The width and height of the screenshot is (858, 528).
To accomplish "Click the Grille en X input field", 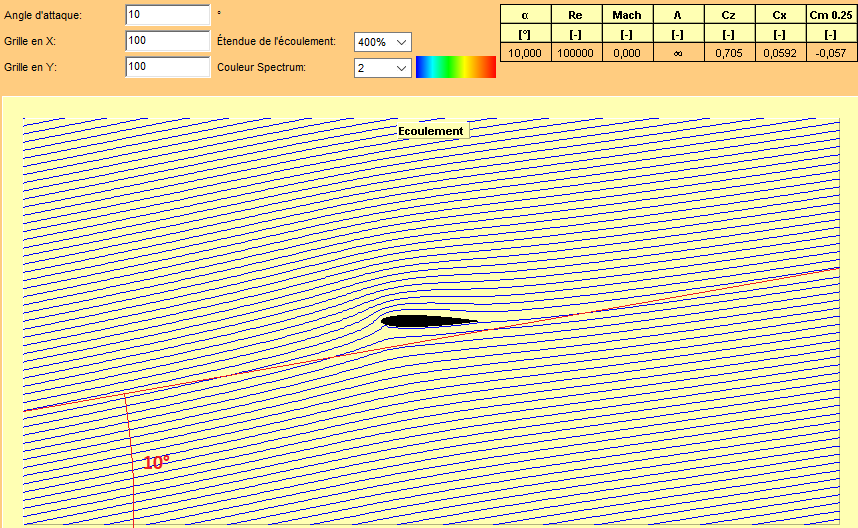I will [x=167, y=41].
